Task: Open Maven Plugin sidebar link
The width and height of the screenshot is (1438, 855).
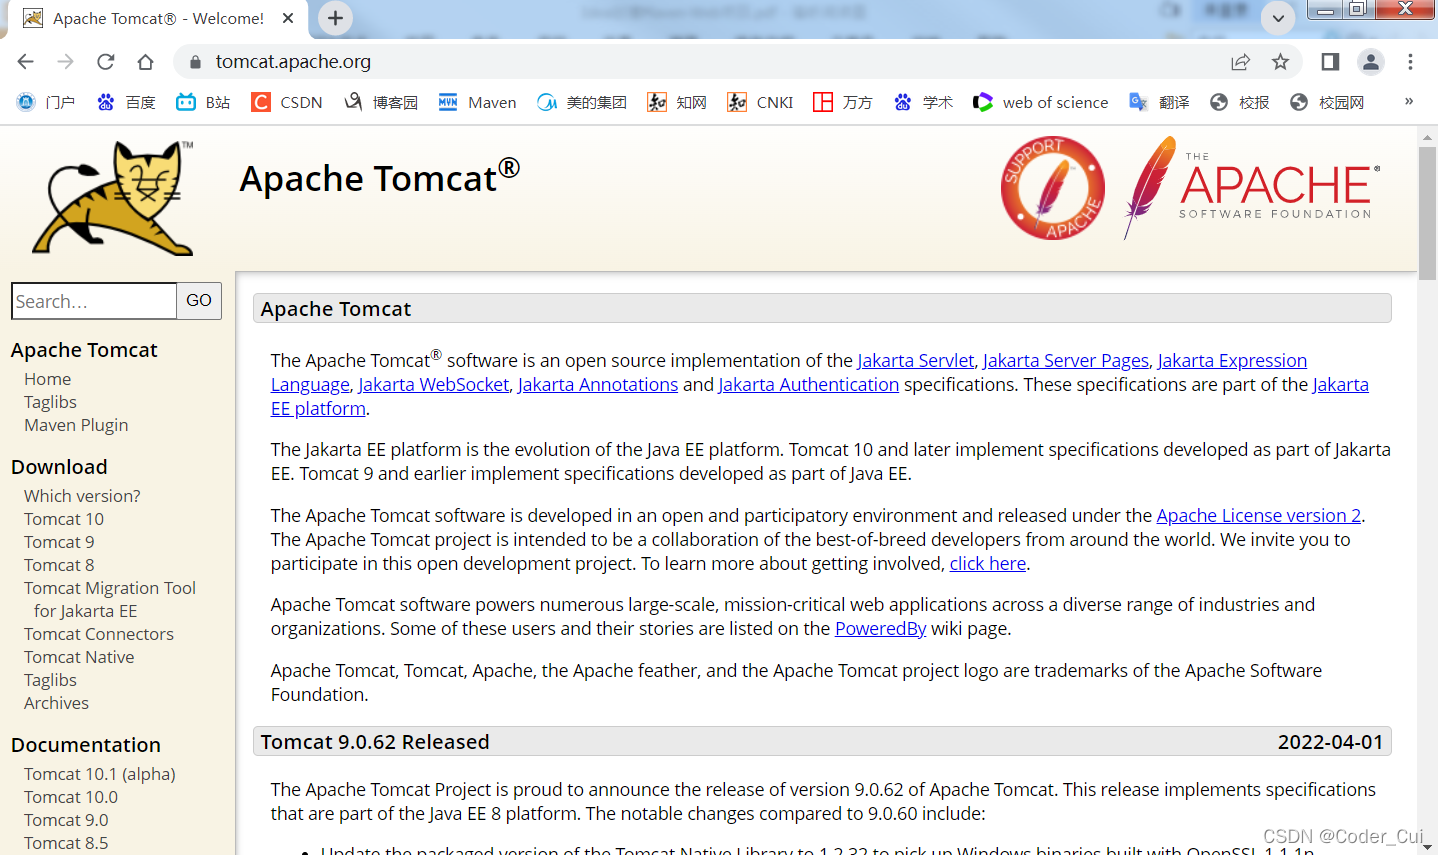Action: (x=76, y=425)
